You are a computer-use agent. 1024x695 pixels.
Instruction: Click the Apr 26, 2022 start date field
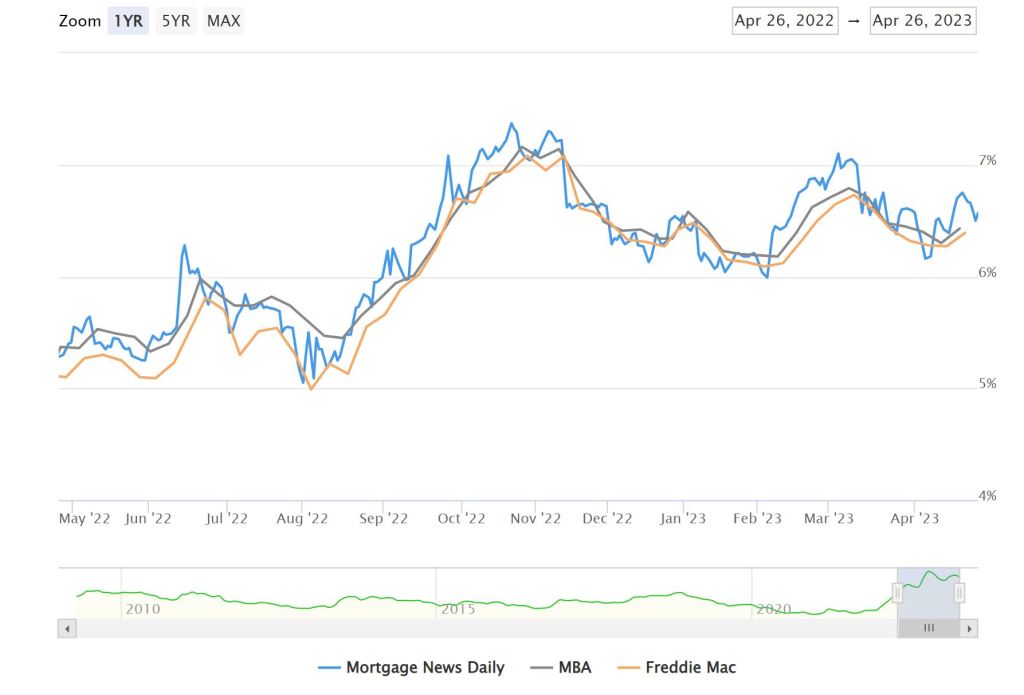(x=784, y=21)
